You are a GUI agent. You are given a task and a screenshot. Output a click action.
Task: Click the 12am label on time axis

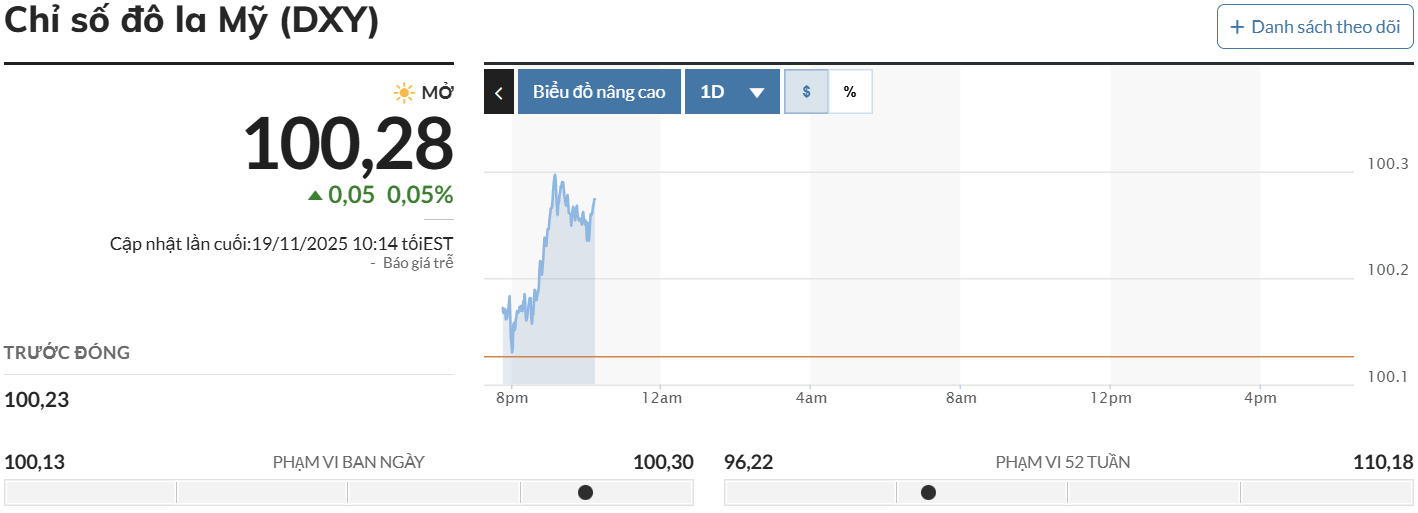661,398
